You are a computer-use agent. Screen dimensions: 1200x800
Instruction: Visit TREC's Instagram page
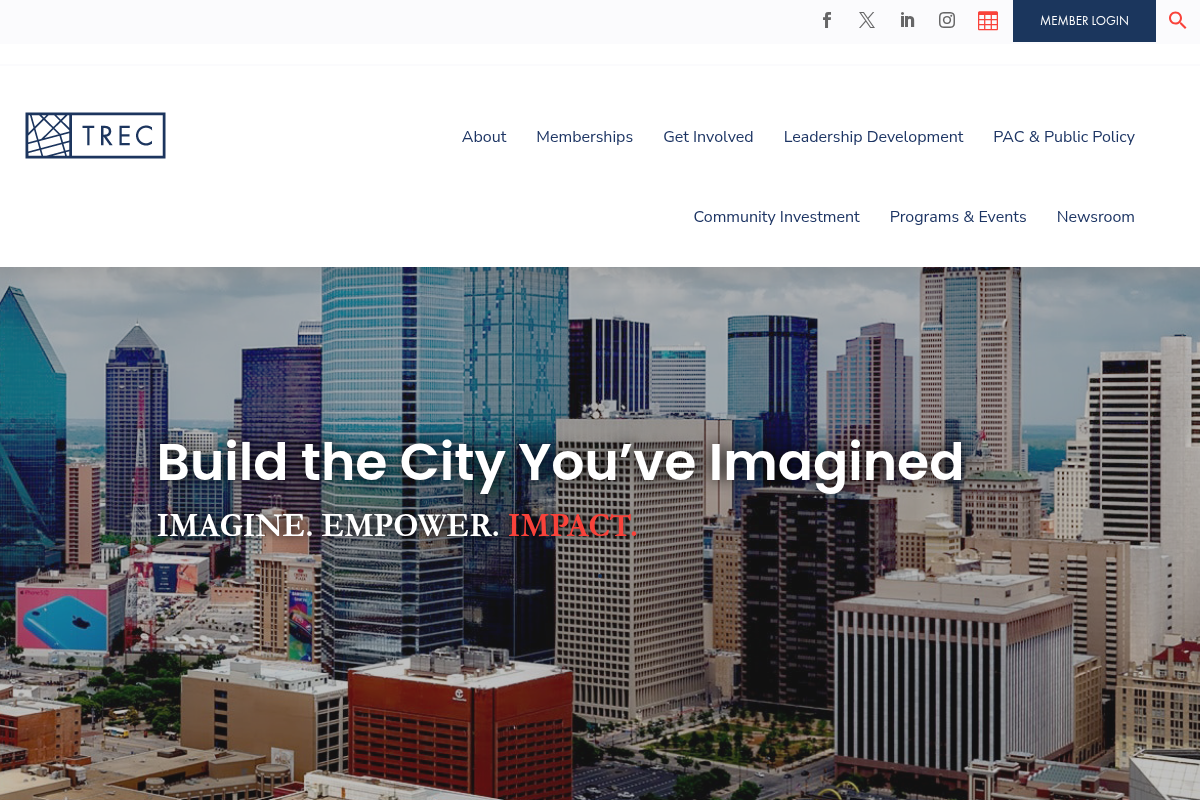pyautogui.click(x=947, y=20)
